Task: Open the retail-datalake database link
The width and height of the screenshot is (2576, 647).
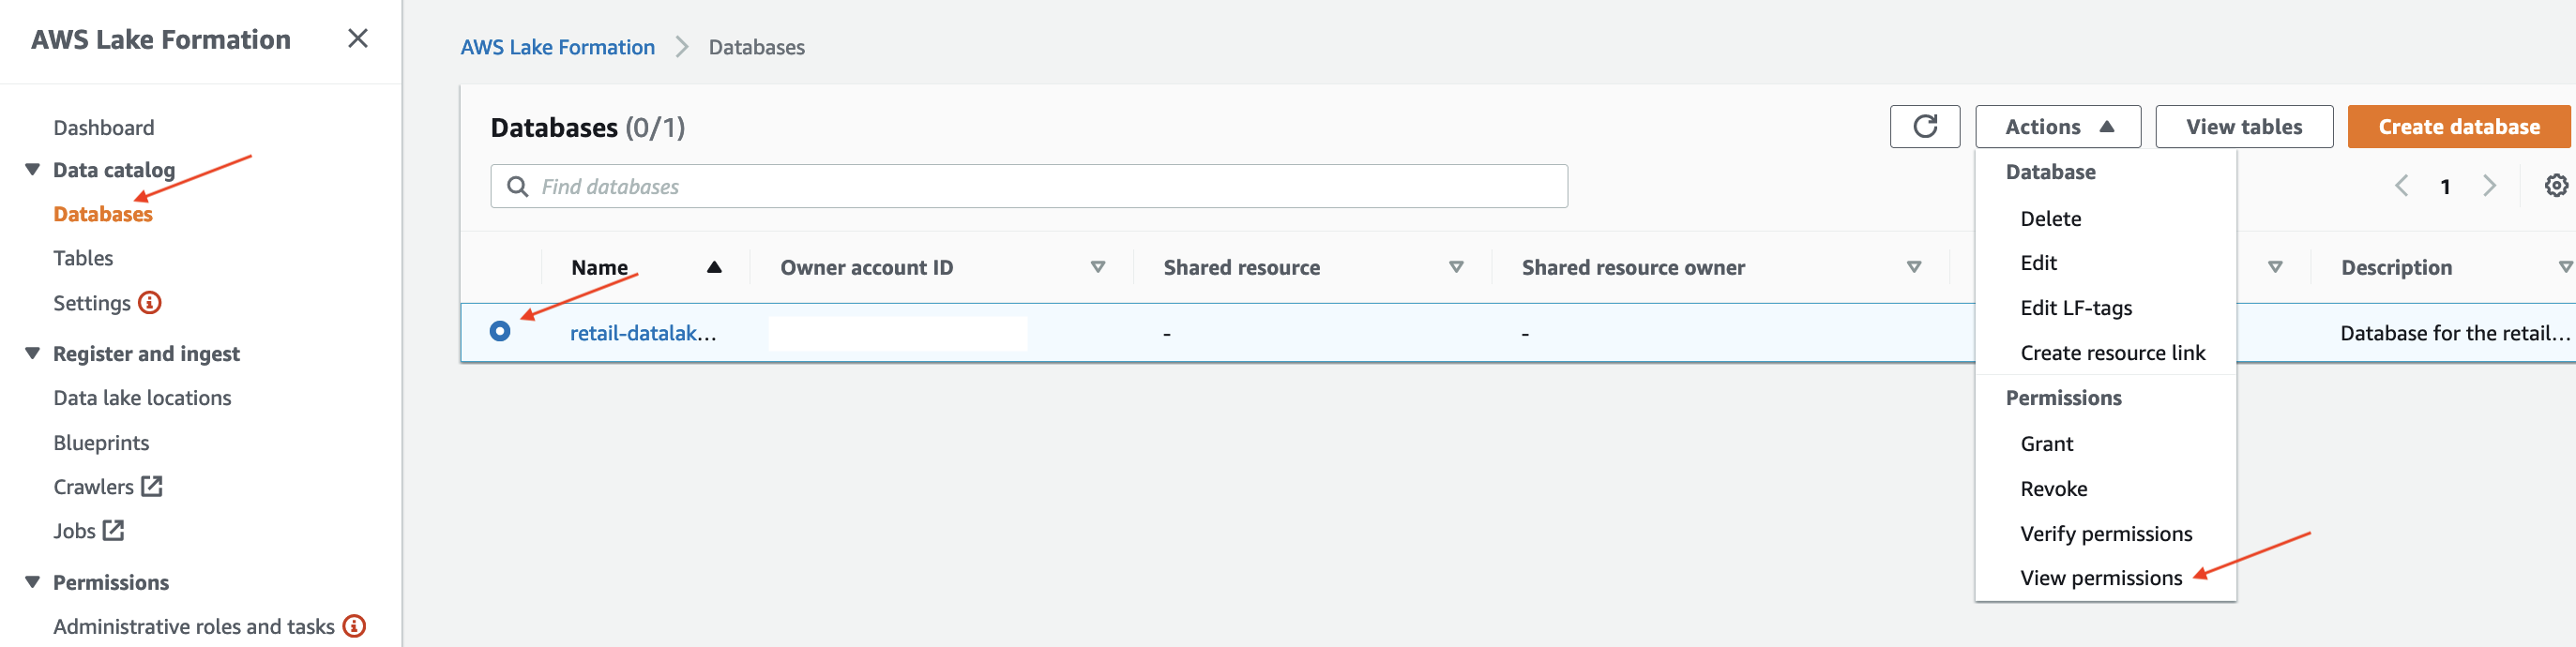Action: 642,333
